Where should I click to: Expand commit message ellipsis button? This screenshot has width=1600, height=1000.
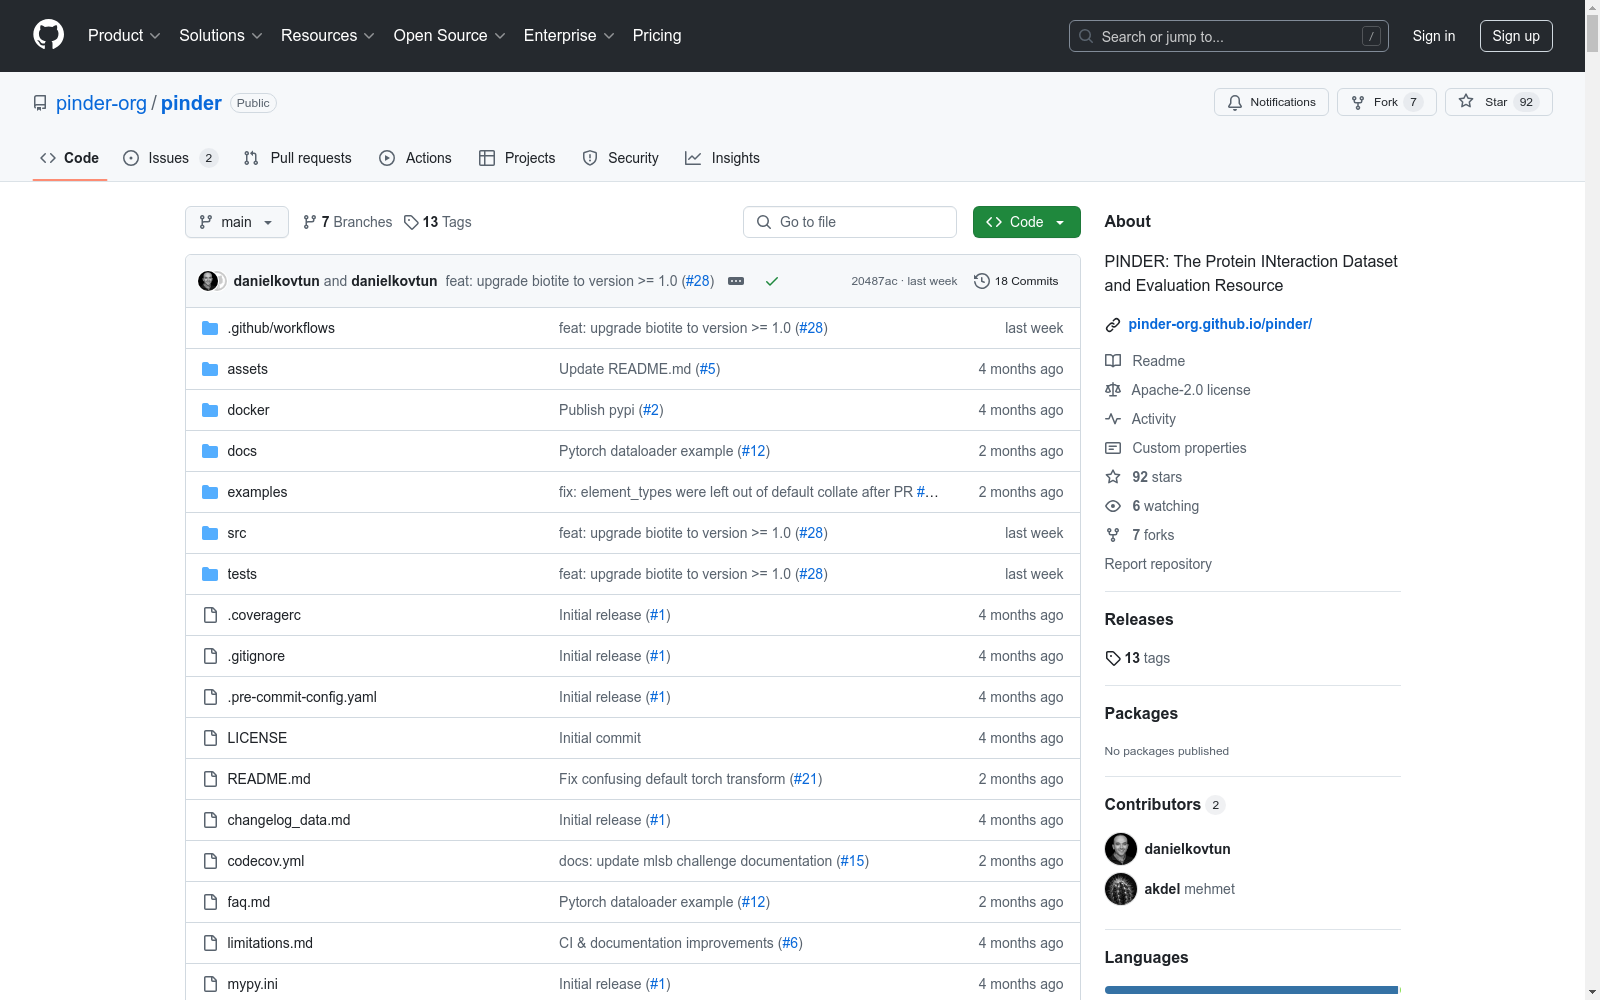click(736, 281)
